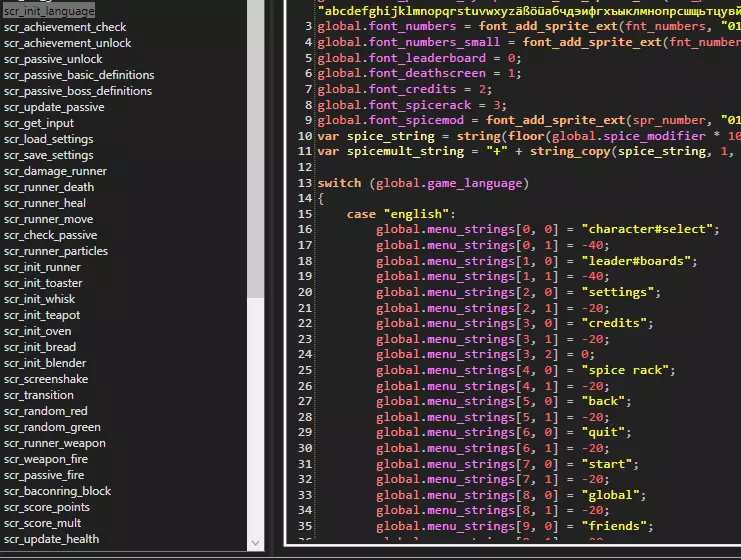
Task: Open scr_init_teapot script
Action: (42, 315)
